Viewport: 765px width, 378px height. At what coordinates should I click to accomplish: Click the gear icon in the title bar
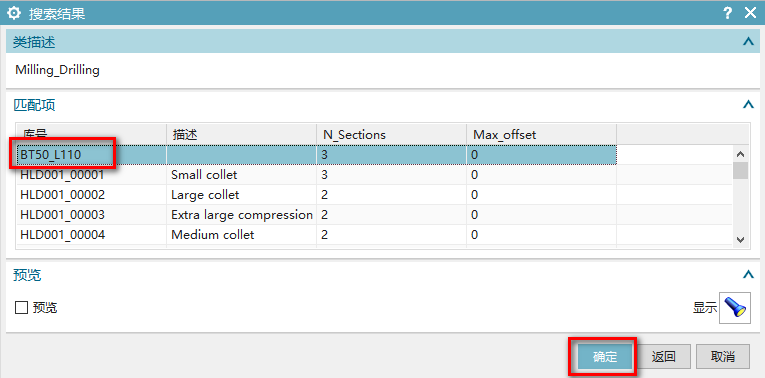(15, 13)
